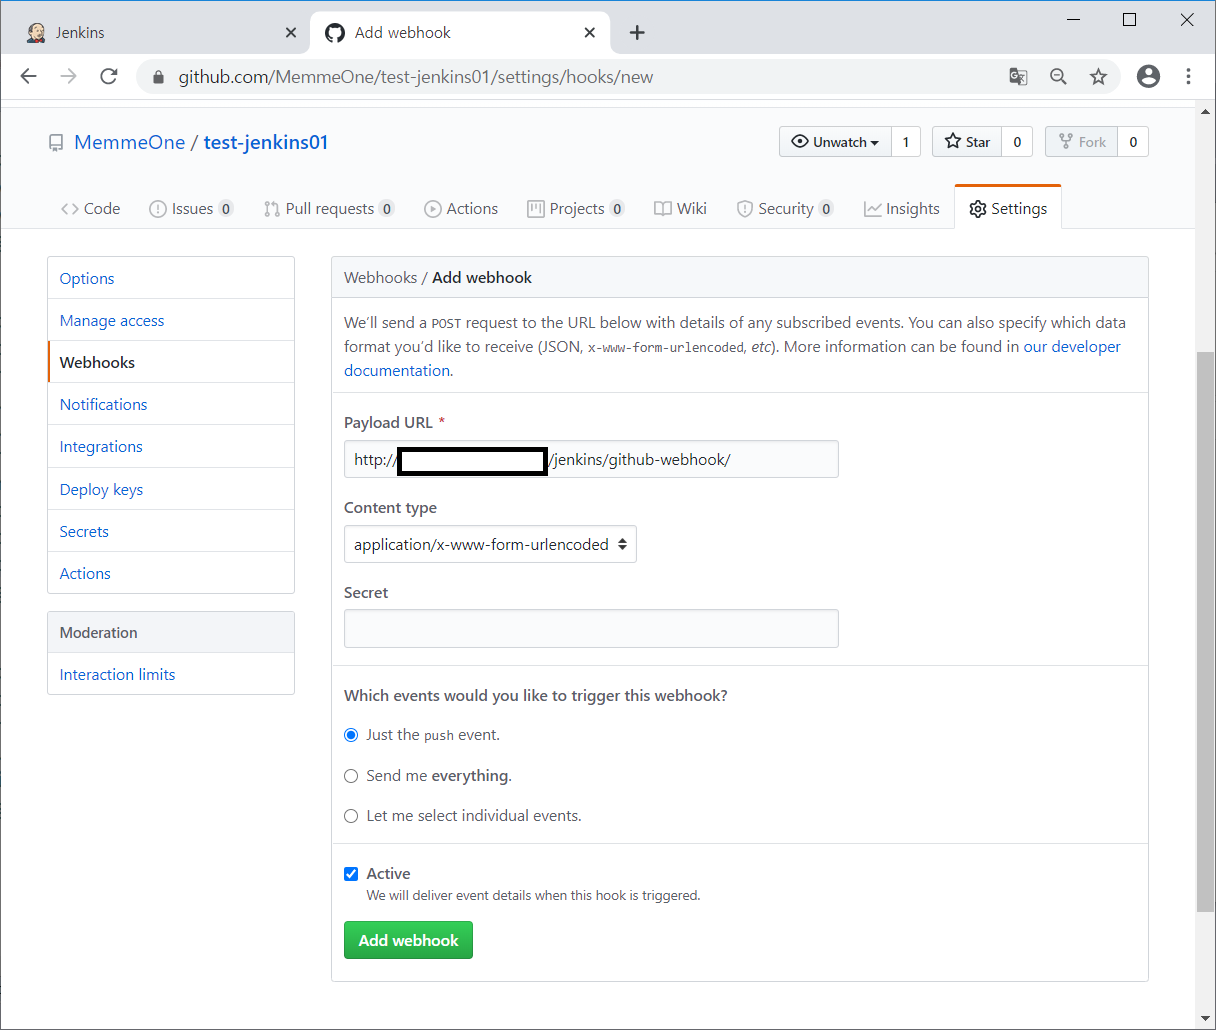The image size is (1216, 1030).
Task: Click the scrollbar up arrow
Action: [1206, 110]
